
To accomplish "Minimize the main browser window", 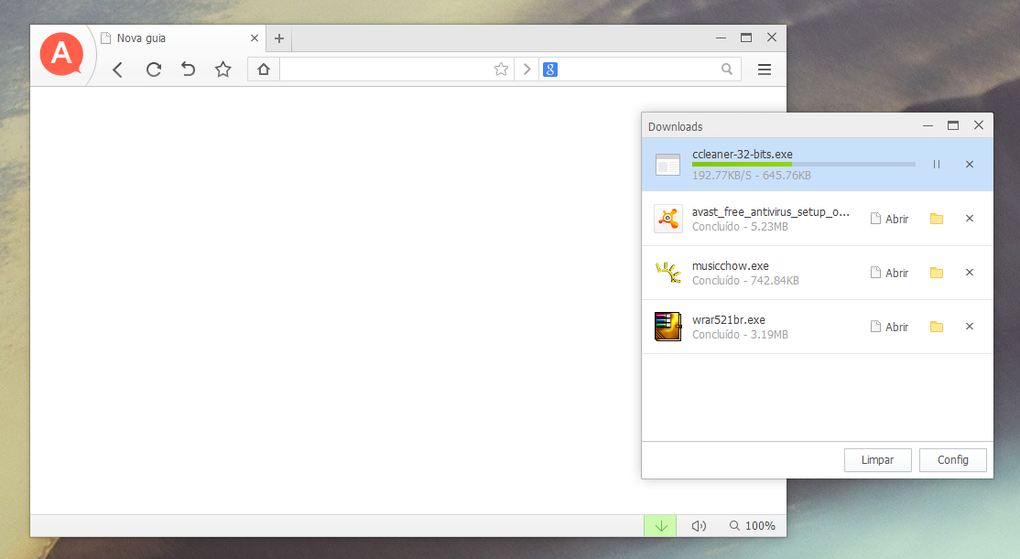I will pyautogui.click(x=721, y=38).
